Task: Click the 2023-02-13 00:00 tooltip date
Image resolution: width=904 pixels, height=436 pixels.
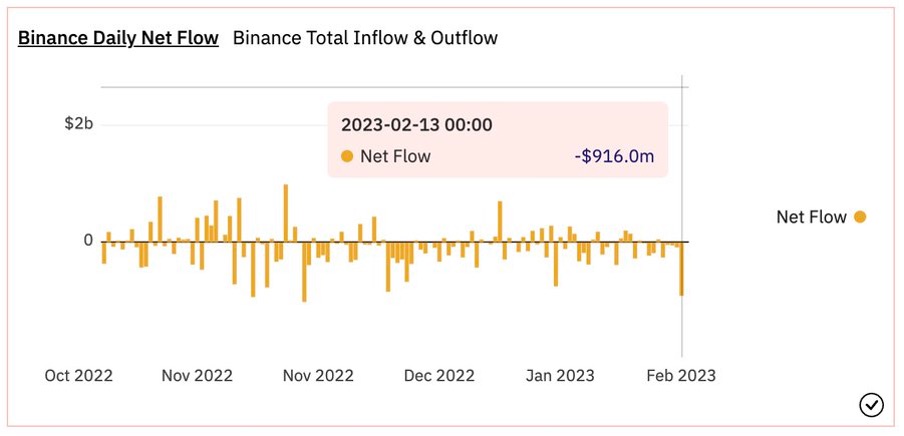Action: coord(417,125)
